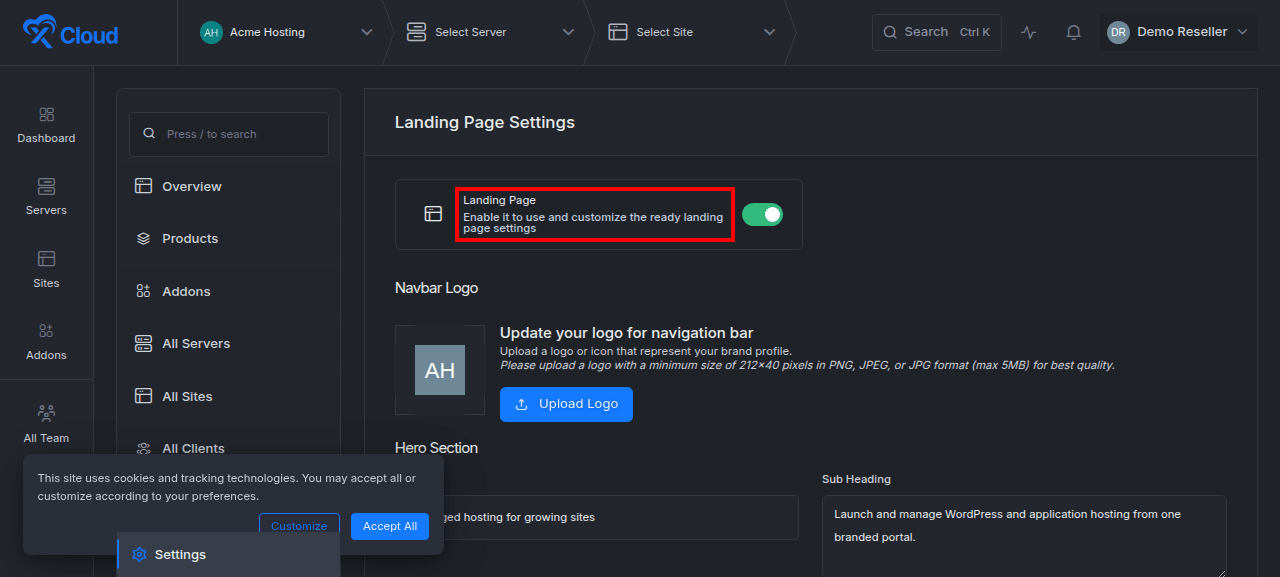The width and height of the screenshot is (1280, 577).
Task: Expand the Select Server dropdown
Action: [x=568, y=32]
